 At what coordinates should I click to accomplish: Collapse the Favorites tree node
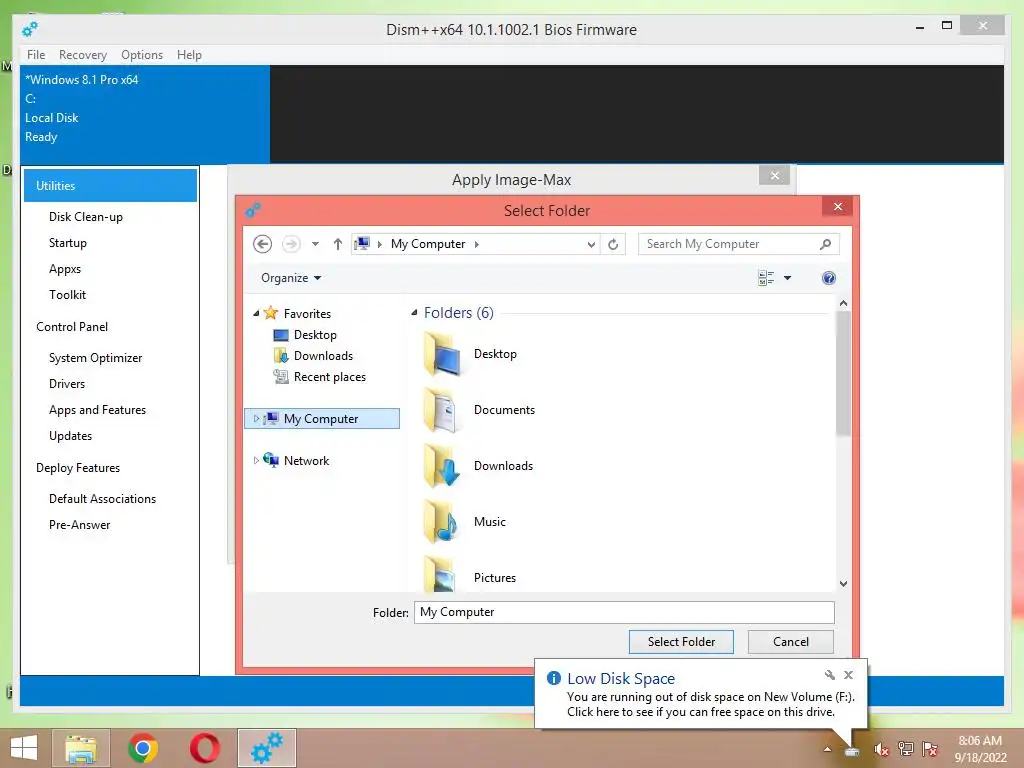(x=256, y=314)
